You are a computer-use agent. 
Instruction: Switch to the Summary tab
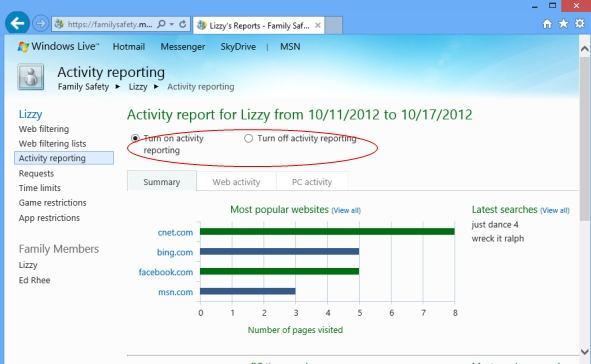tap(162, 182)
